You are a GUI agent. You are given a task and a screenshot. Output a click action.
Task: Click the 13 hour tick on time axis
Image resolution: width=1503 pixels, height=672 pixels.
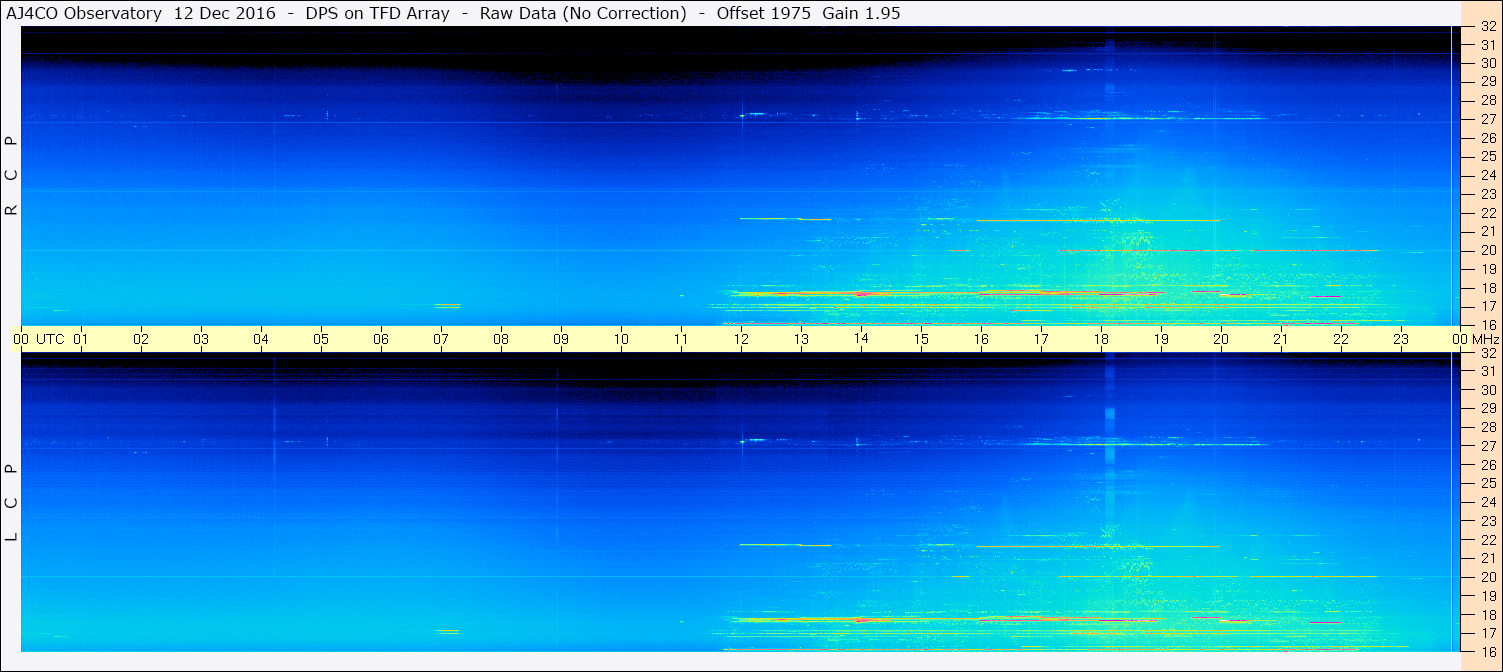point(801,339)
